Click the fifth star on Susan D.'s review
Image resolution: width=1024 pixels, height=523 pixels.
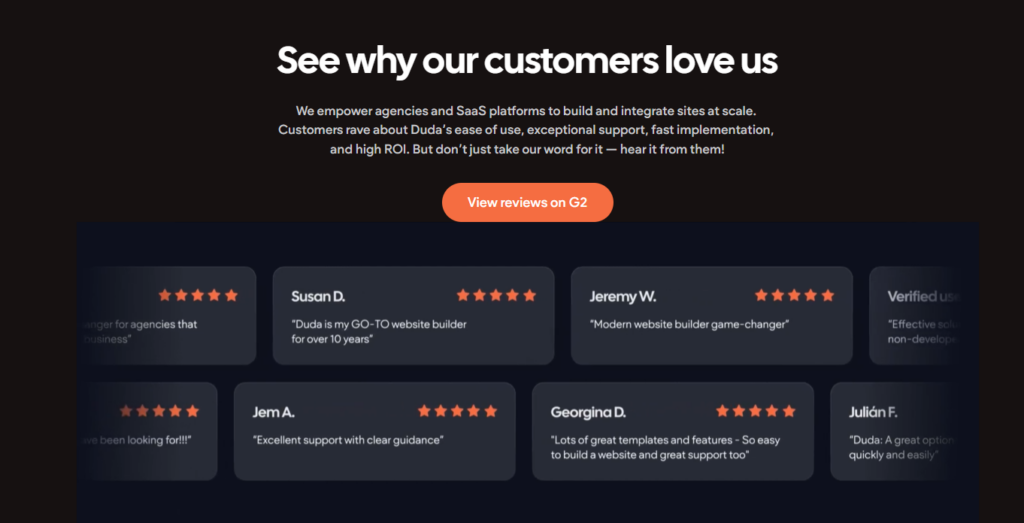(530, 295)
